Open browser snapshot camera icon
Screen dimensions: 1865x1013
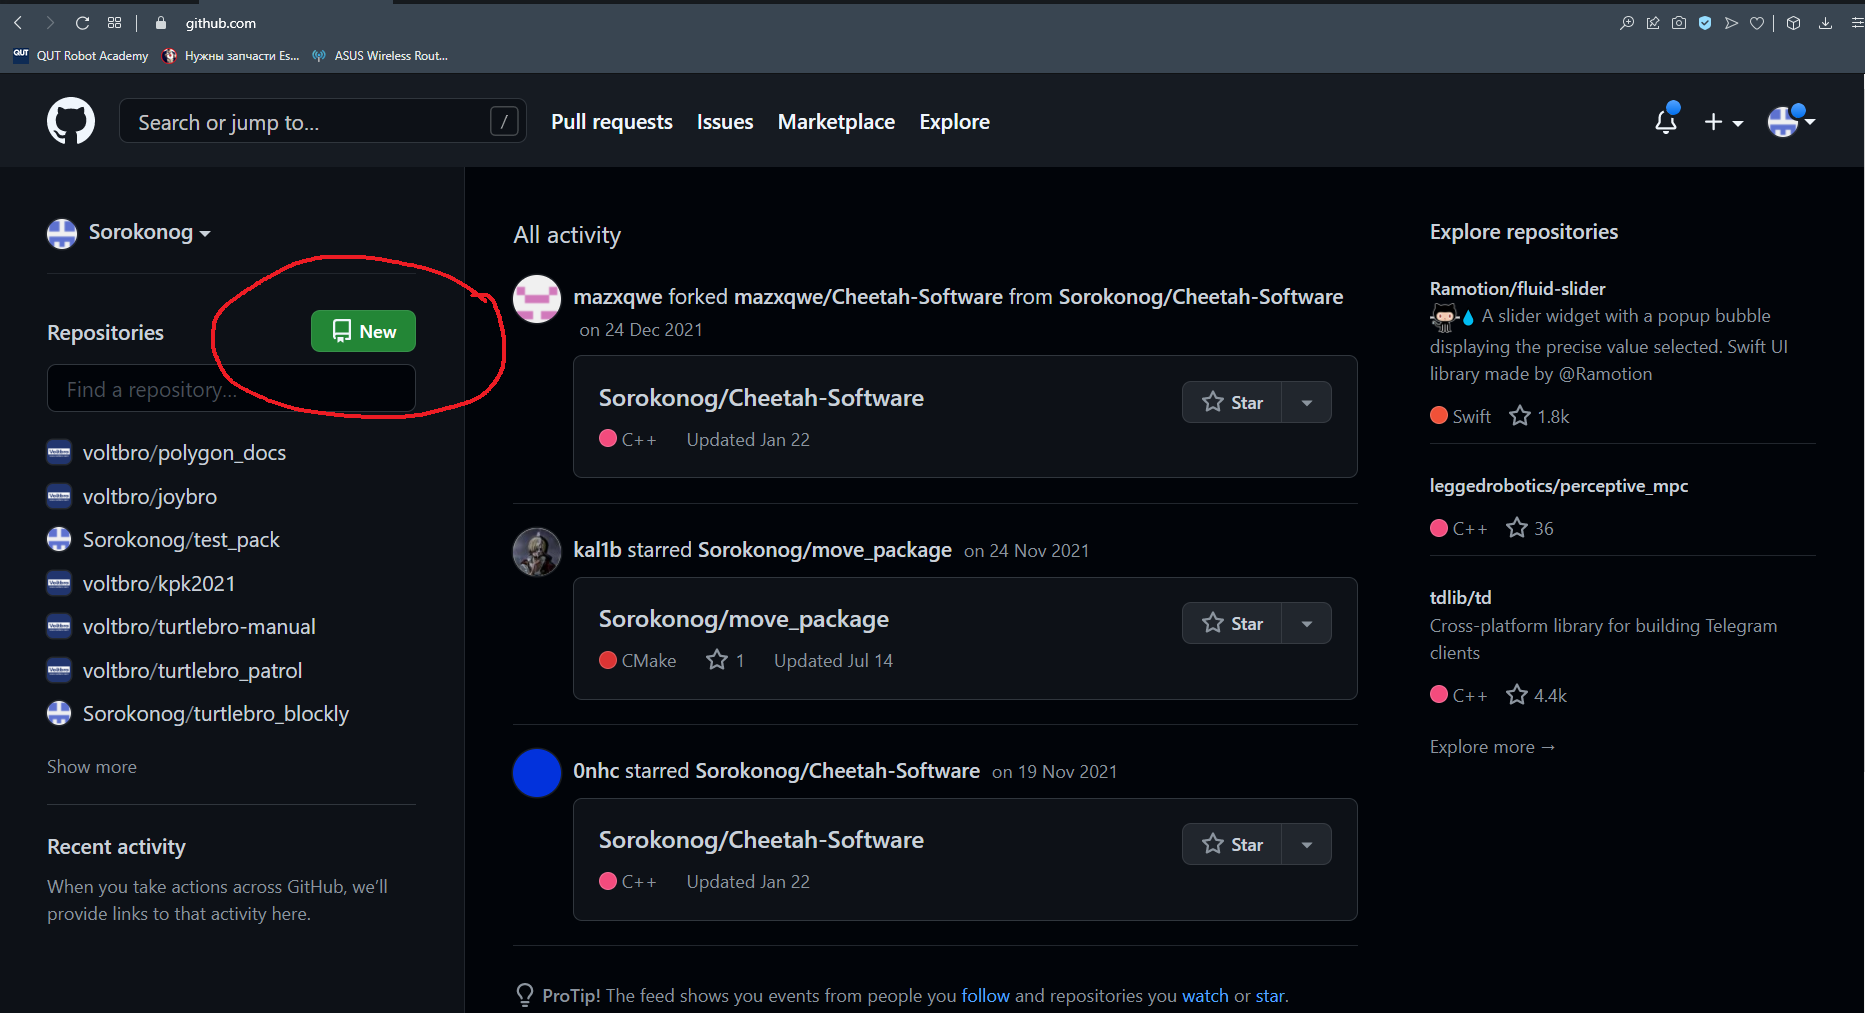click(1679, 23)
